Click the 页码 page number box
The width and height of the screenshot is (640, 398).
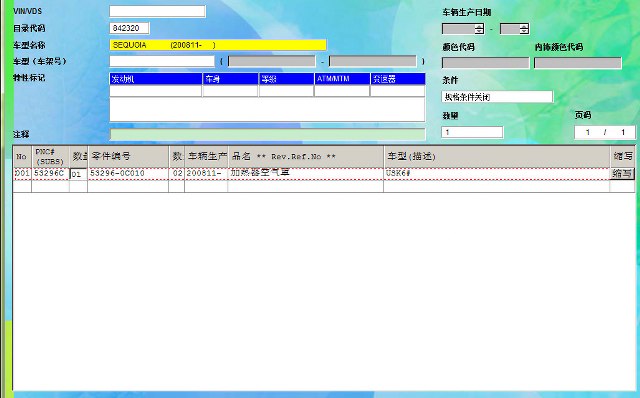604,132
